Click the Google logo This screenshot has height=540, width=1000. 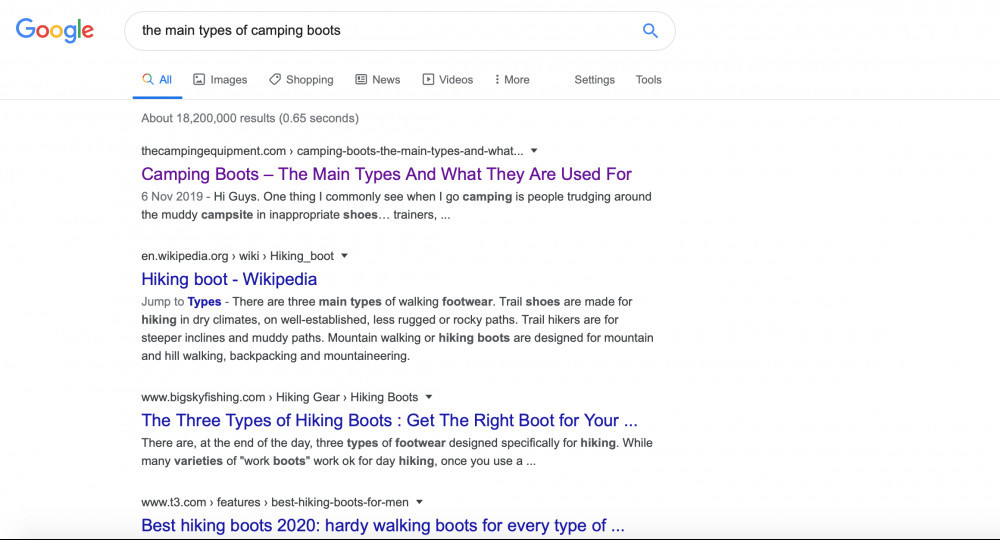(55, 30)
